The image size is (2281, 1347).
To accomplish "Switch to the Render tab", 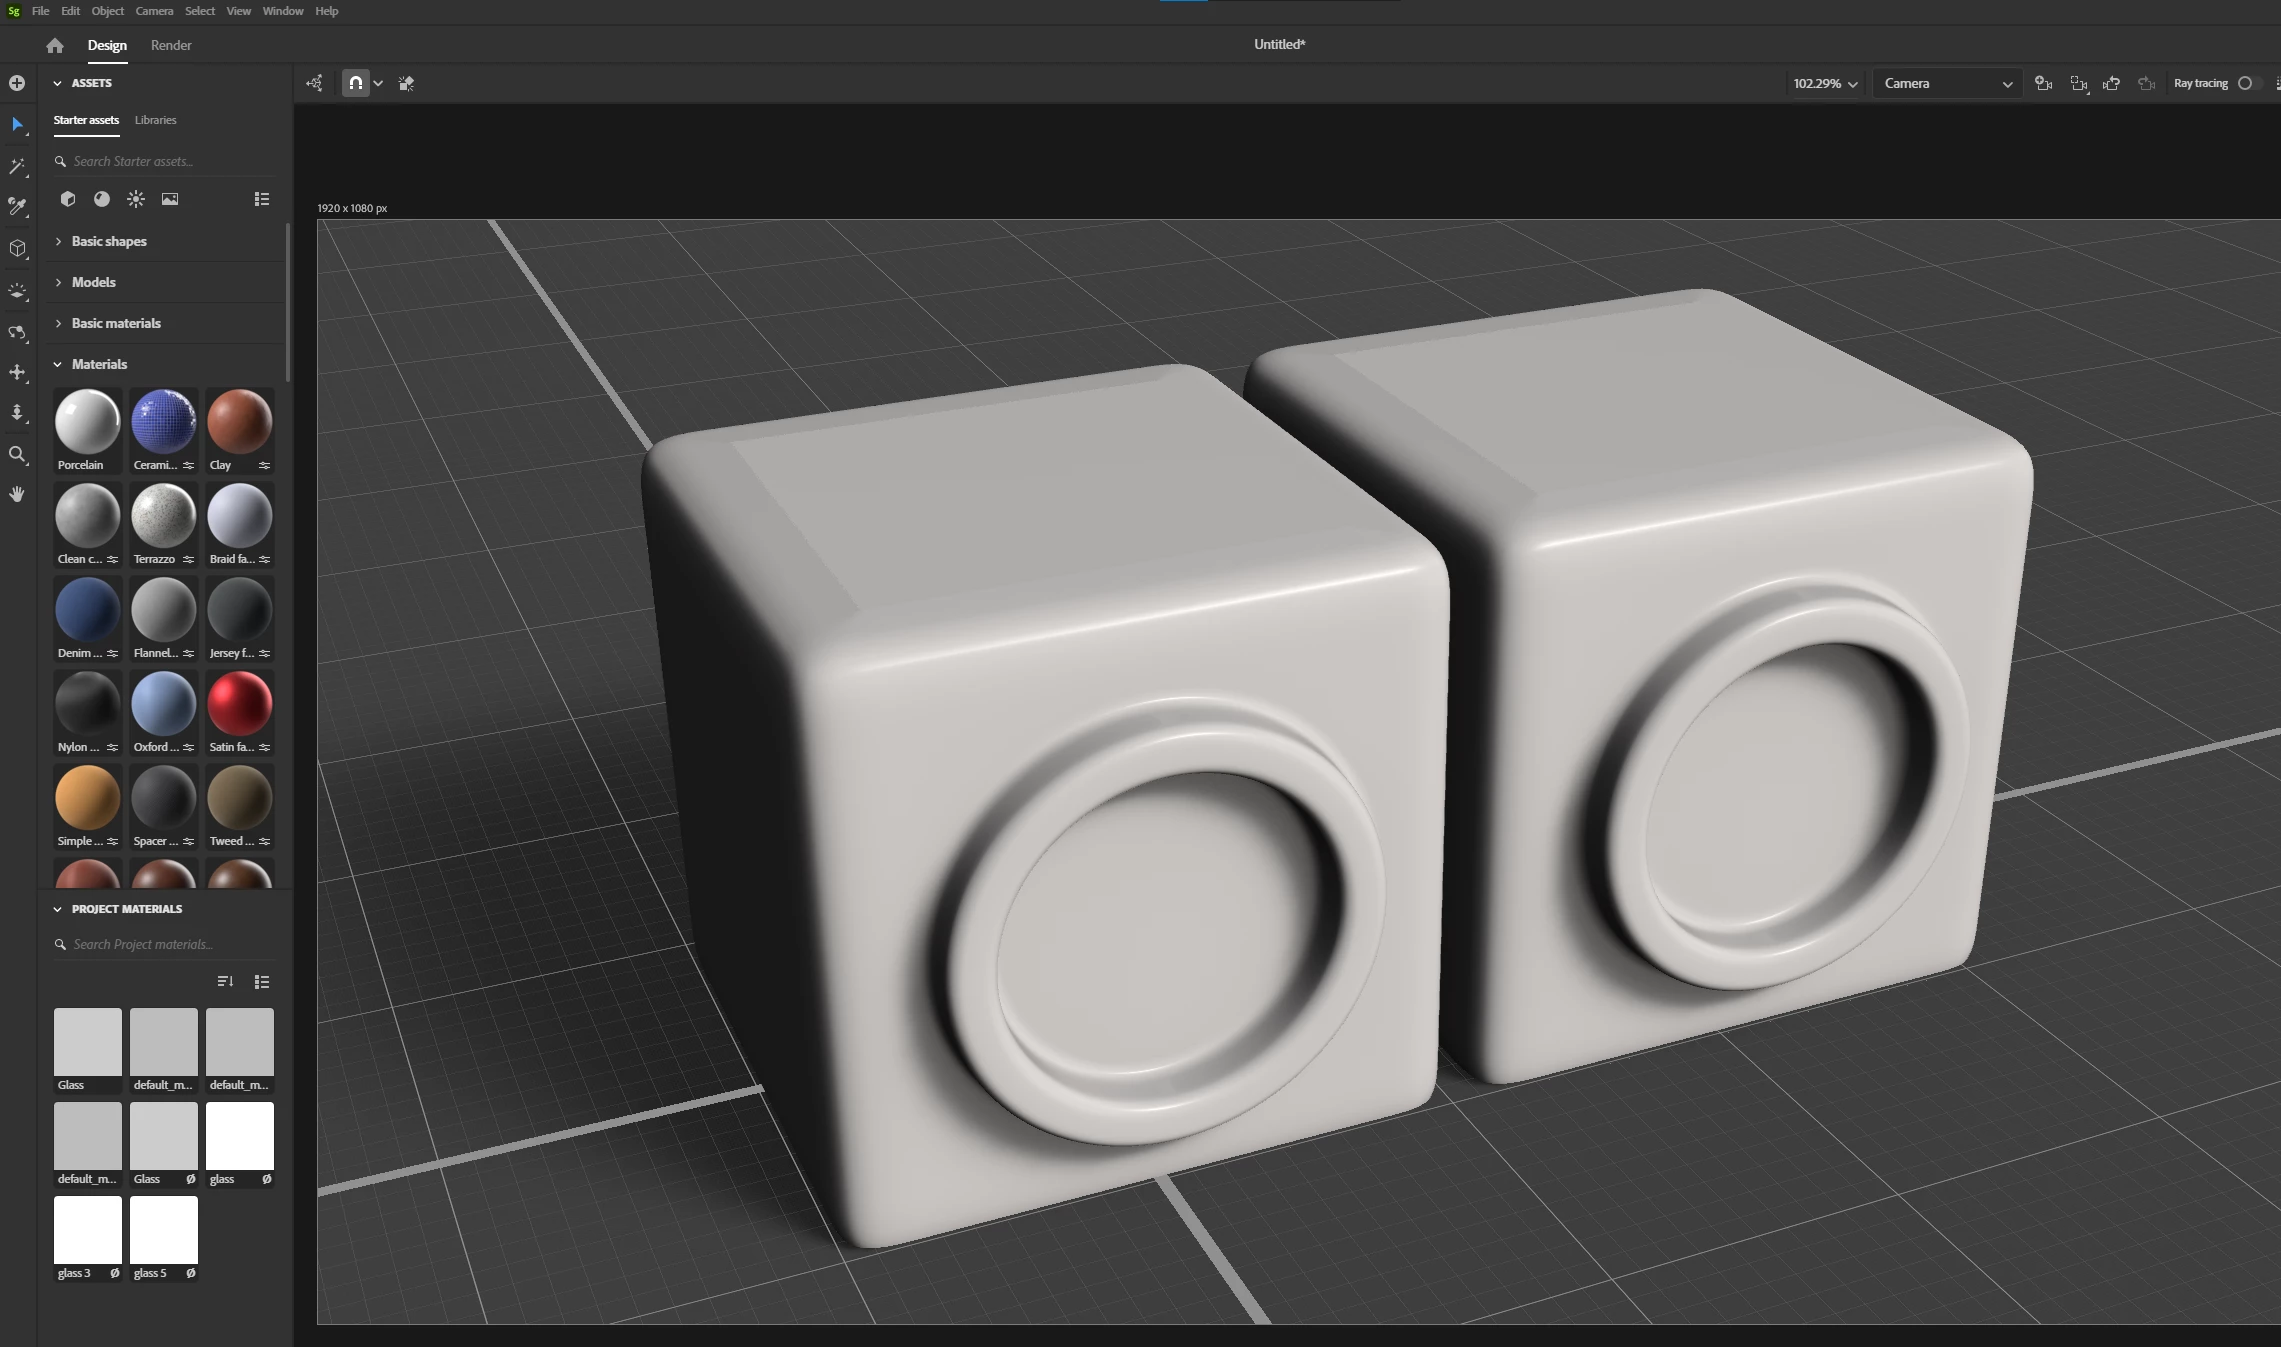I will [171, 46].
